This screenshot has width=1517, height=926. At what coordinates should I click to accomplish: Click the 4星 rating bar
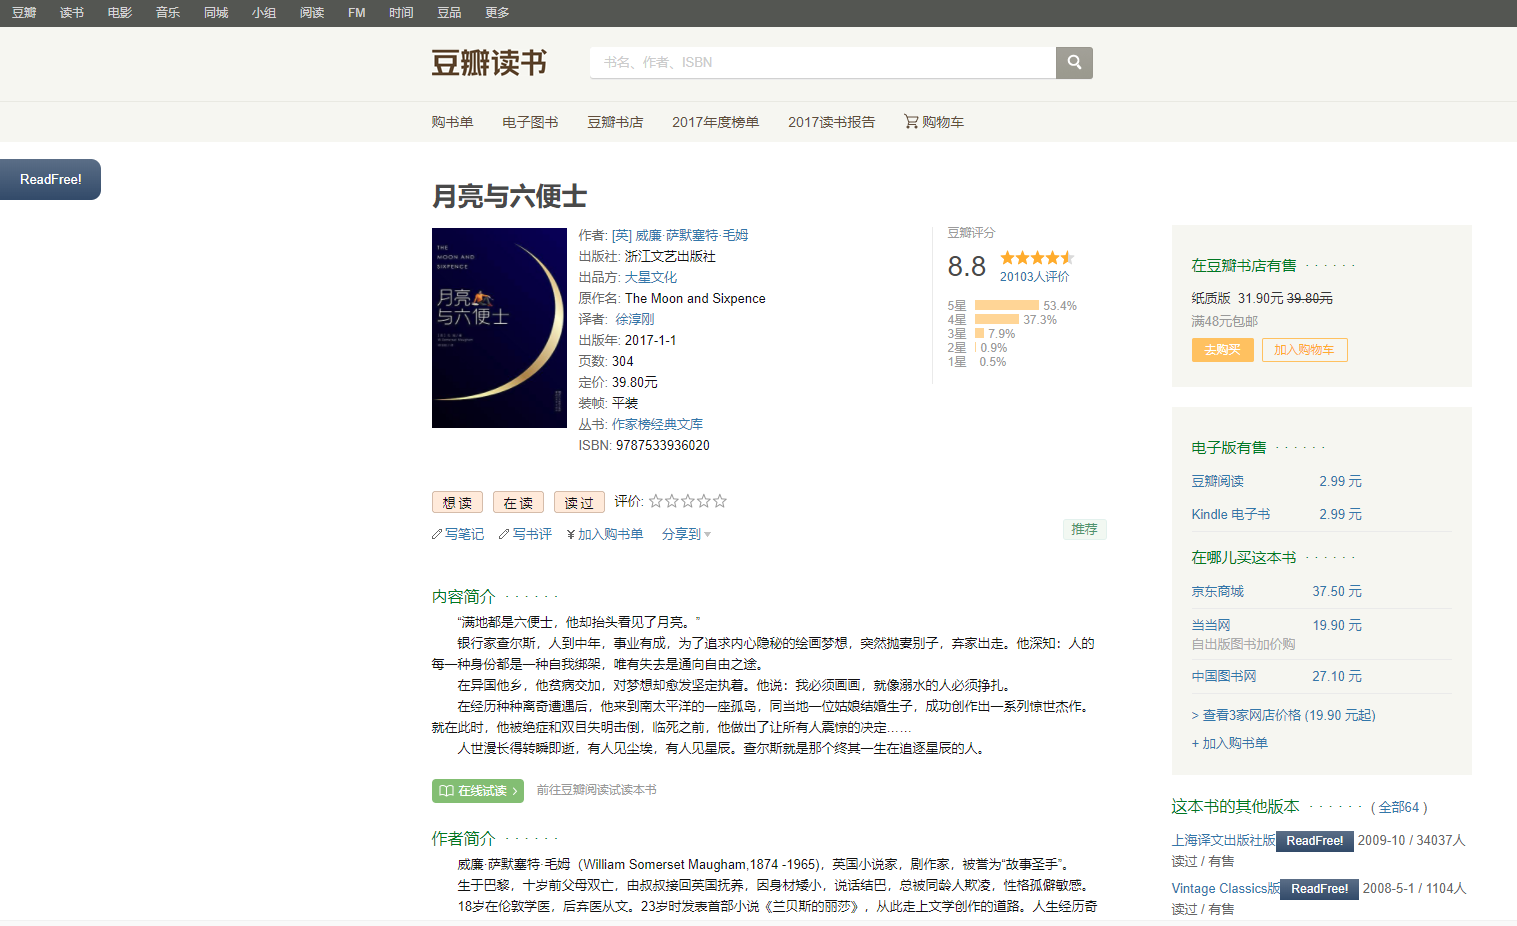[x=997, y=320]
